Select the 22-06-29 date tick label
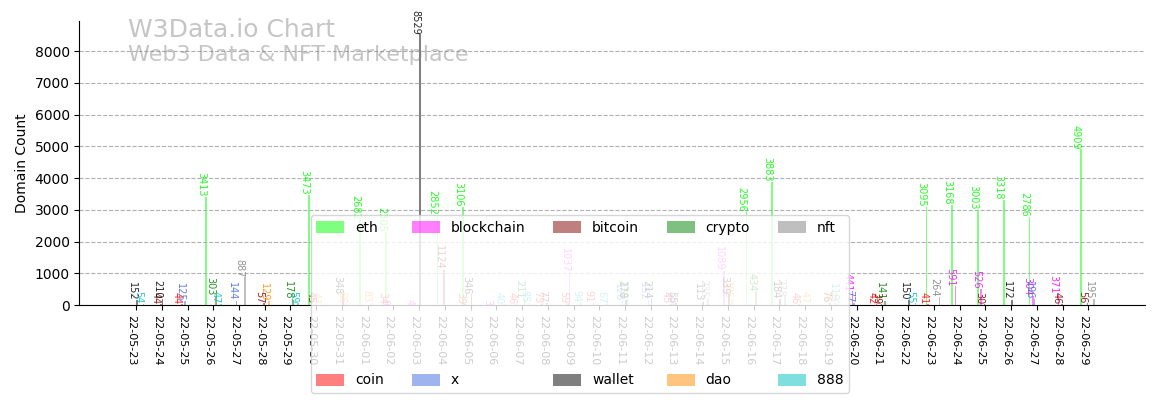The height and width of the screenshot is (400, 1160). tap(1085, 341)
